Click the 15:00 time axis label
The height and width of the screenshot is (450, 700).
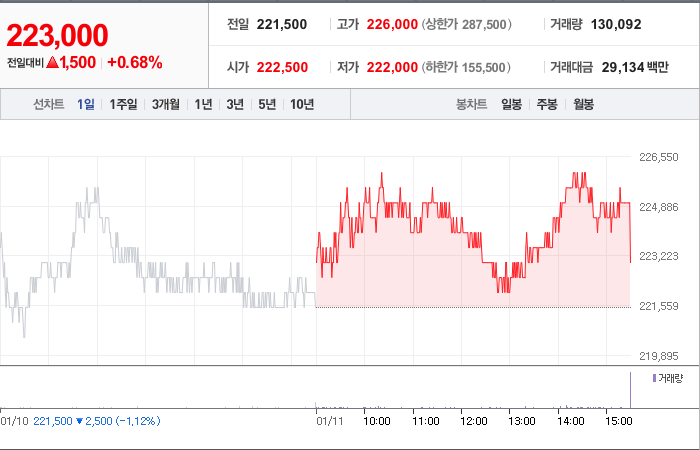coord(619,421)
